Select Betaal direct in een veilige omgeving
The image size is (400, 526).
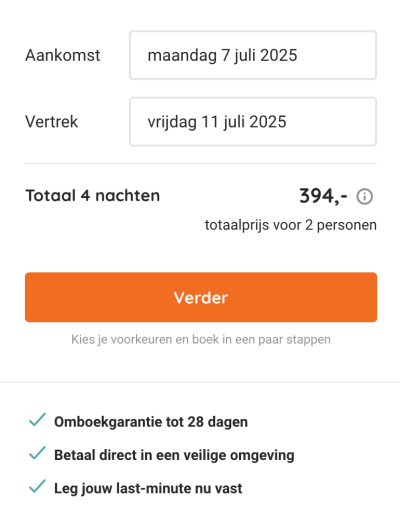click(x=174, y=455)
